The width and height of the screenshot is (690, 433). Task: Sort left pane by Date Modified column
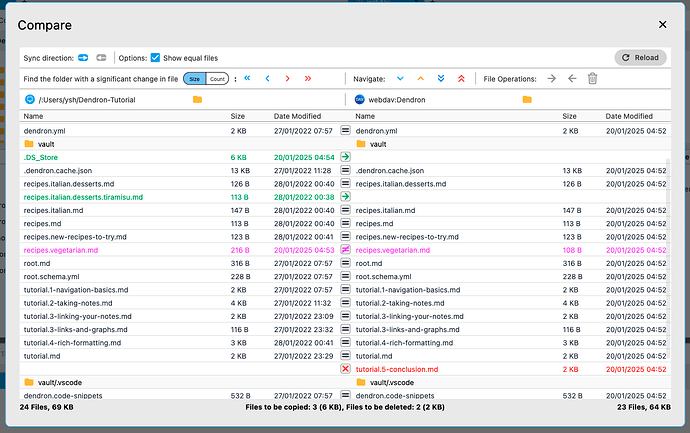[297, 116]
